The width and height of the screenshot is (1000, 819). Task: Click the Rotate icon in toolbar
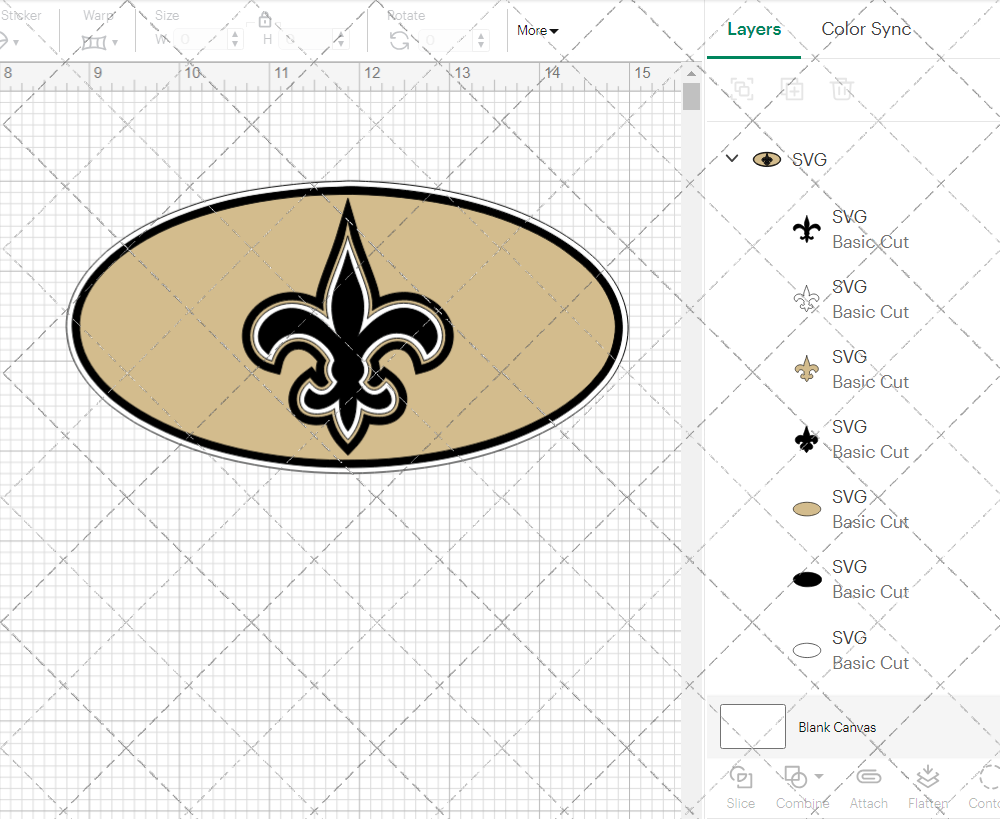400,41
